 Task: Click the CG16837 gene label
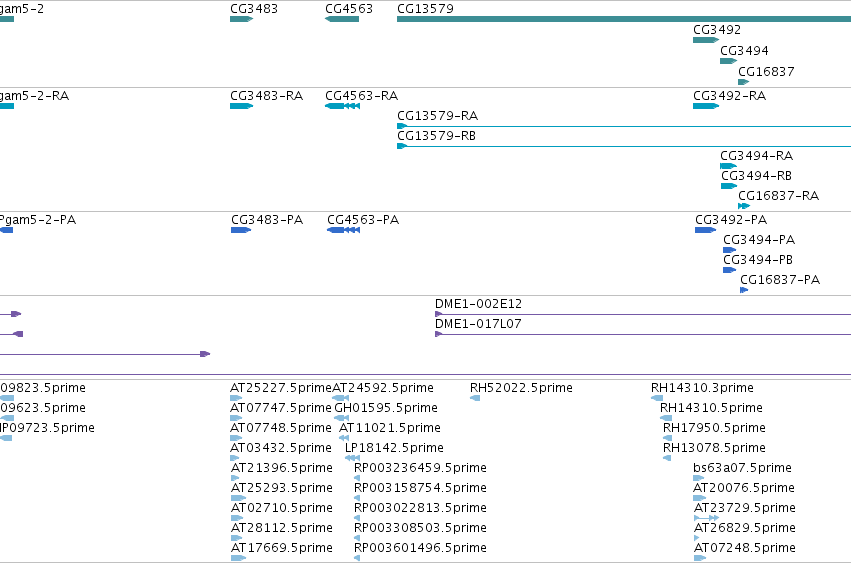[x=766, y=72]
